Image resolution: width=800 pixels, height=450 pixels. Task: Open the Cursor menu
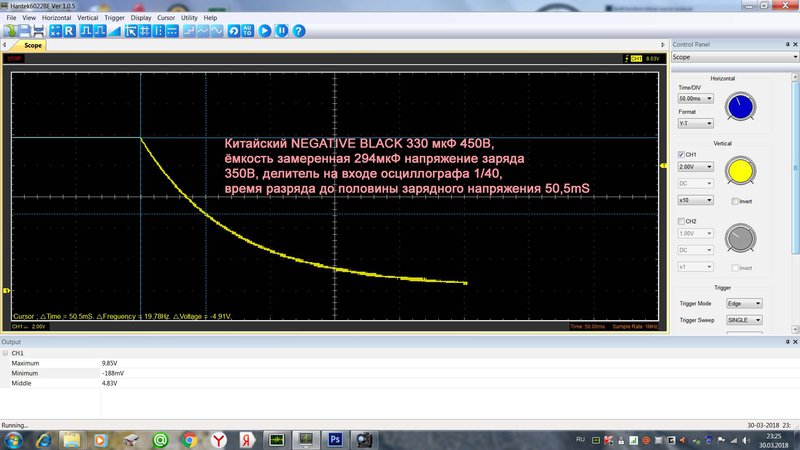pyautogui.click(x=166, y=17)
